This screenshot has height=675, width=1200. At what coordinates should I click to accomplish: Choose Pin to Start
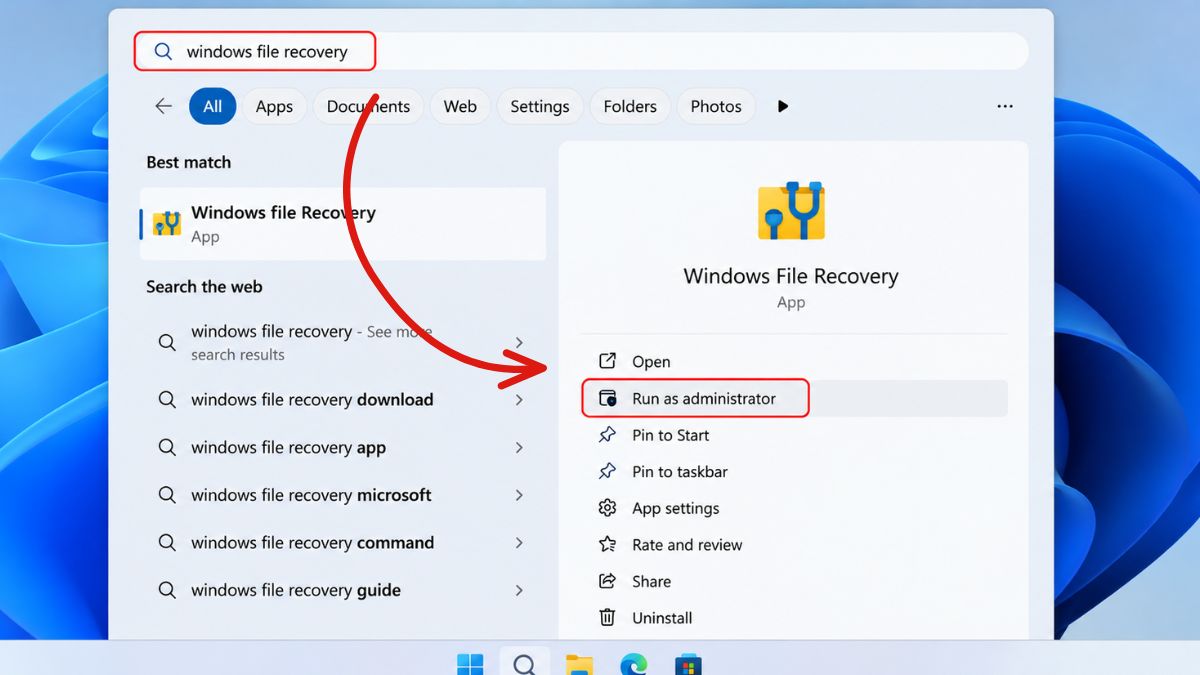(795, 435)
